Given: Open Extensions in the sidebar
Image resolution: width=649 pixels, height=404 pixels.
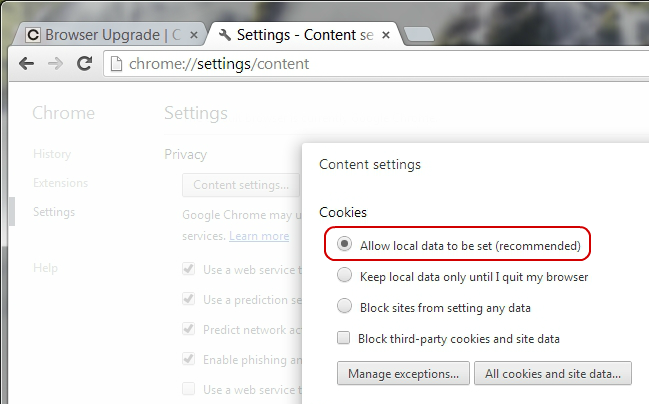Looking at the screenshot, I should 60,183.
